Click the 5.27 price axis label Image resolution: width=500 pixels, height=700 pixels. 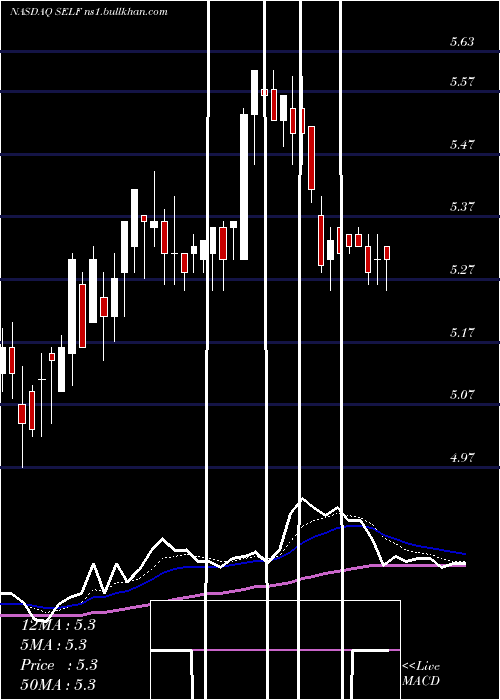[462, 270]
